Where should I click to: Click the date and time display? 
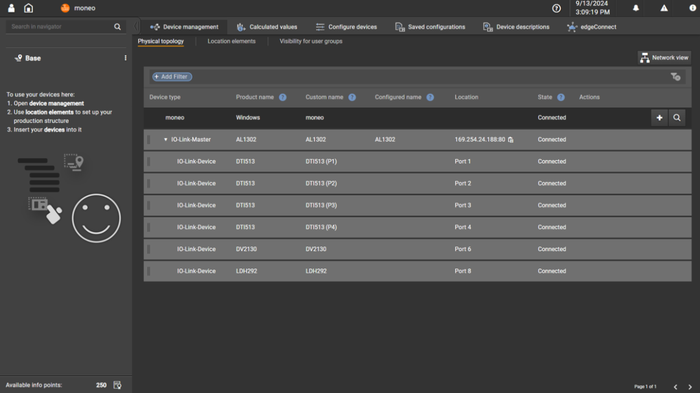point(592,8)
